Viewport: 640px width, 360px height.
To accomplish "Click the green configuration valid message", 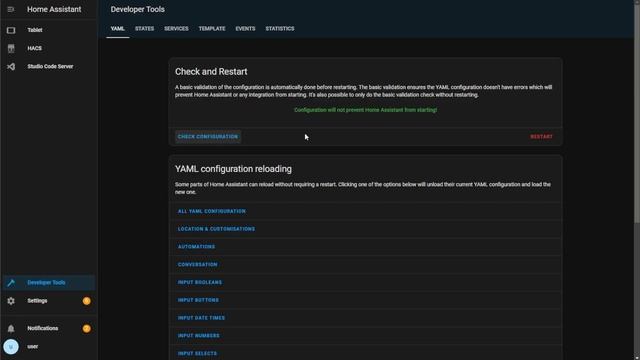I will [365, 110].
